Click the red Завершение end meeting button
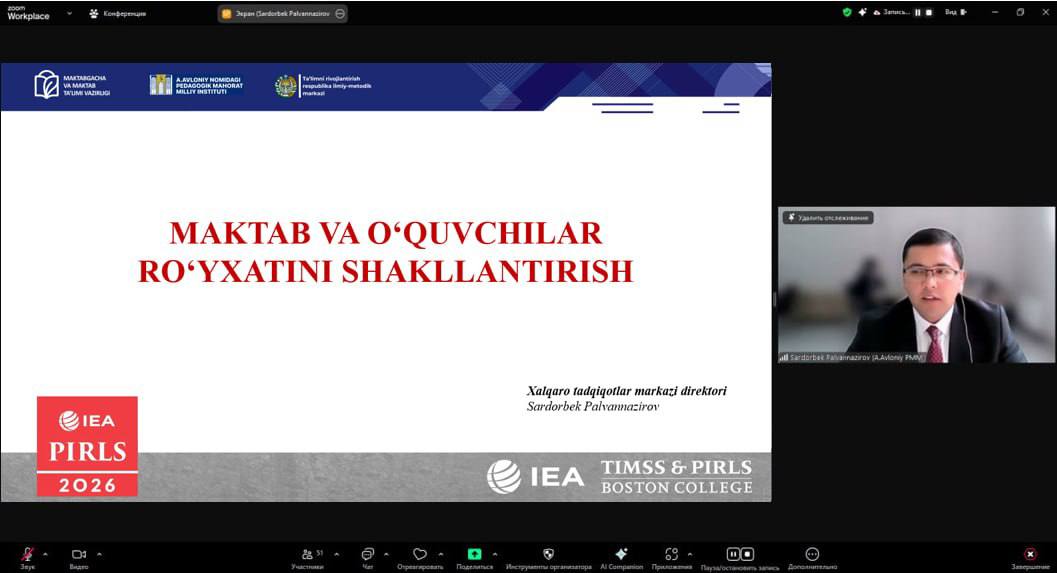 pos(1030,554)
